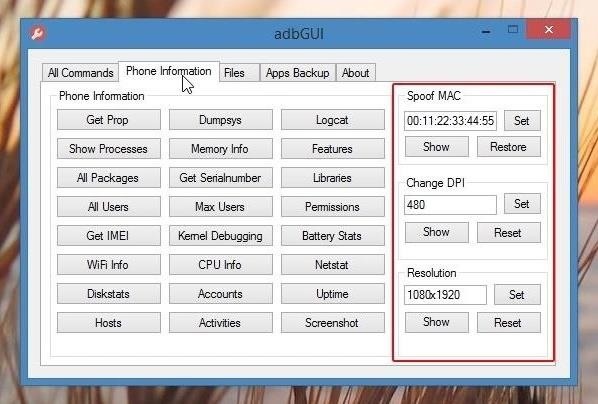Click the adbGUI wrench app icon
Screen dimensions: 598x404
point(38,33)
